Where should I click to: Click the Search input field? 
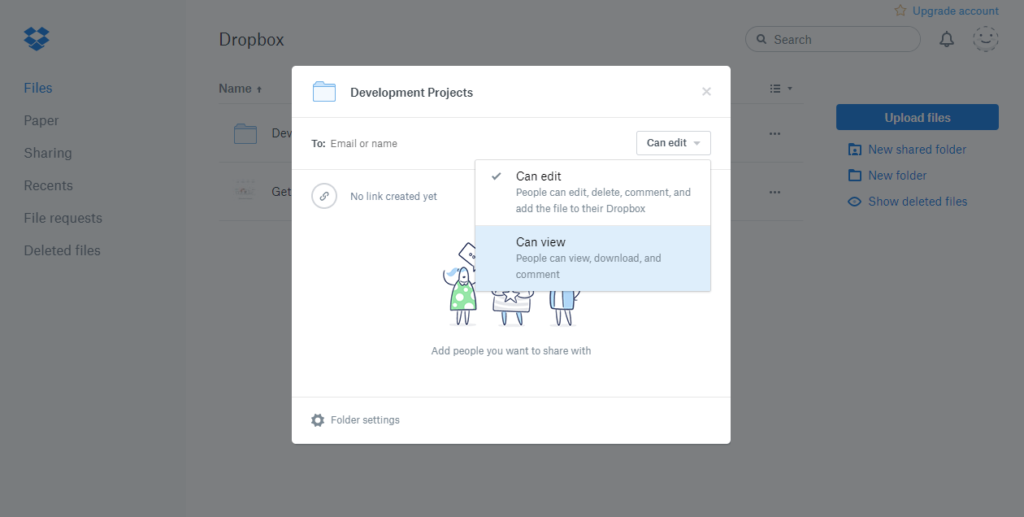(833, 39)
